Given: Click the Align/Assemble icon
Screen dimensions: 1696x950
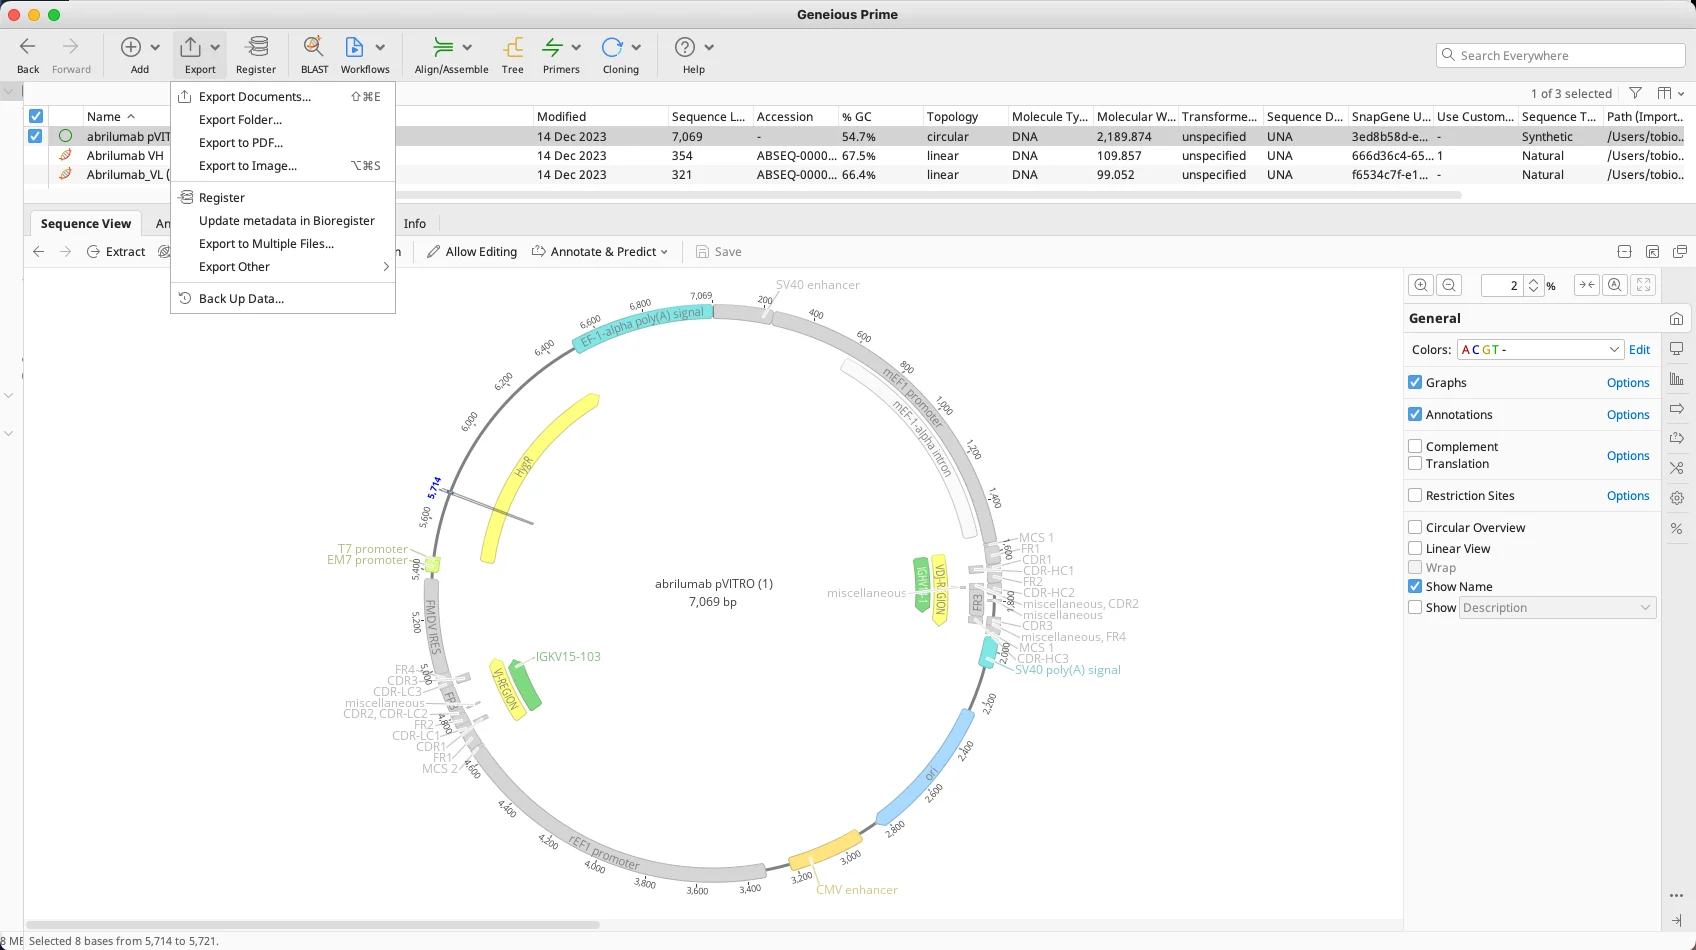Looking at the screenshot, I should [x=443, y=47].
